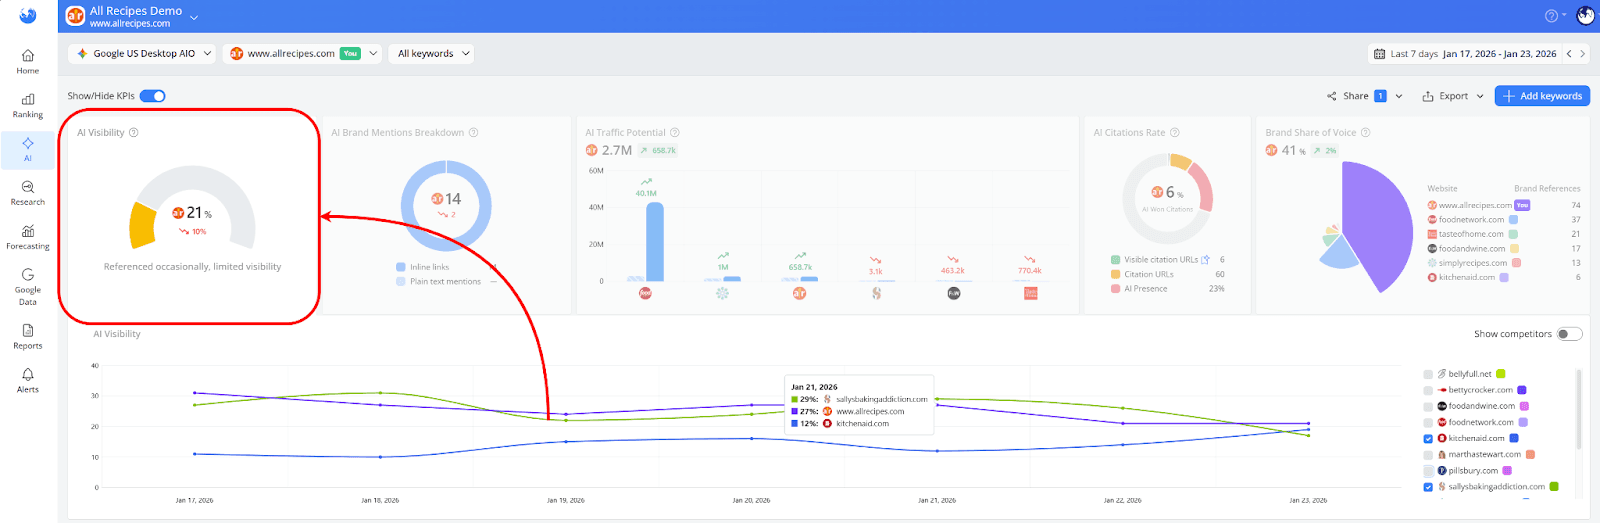Go to Ranking in the sidebar
This screenshot has height=523, width=1600.
28,106
